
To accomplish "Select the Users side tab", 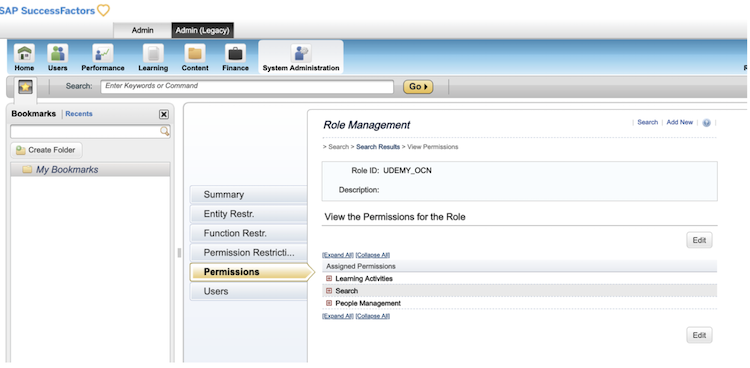I will pyautogui.click(x=248, y=291).
